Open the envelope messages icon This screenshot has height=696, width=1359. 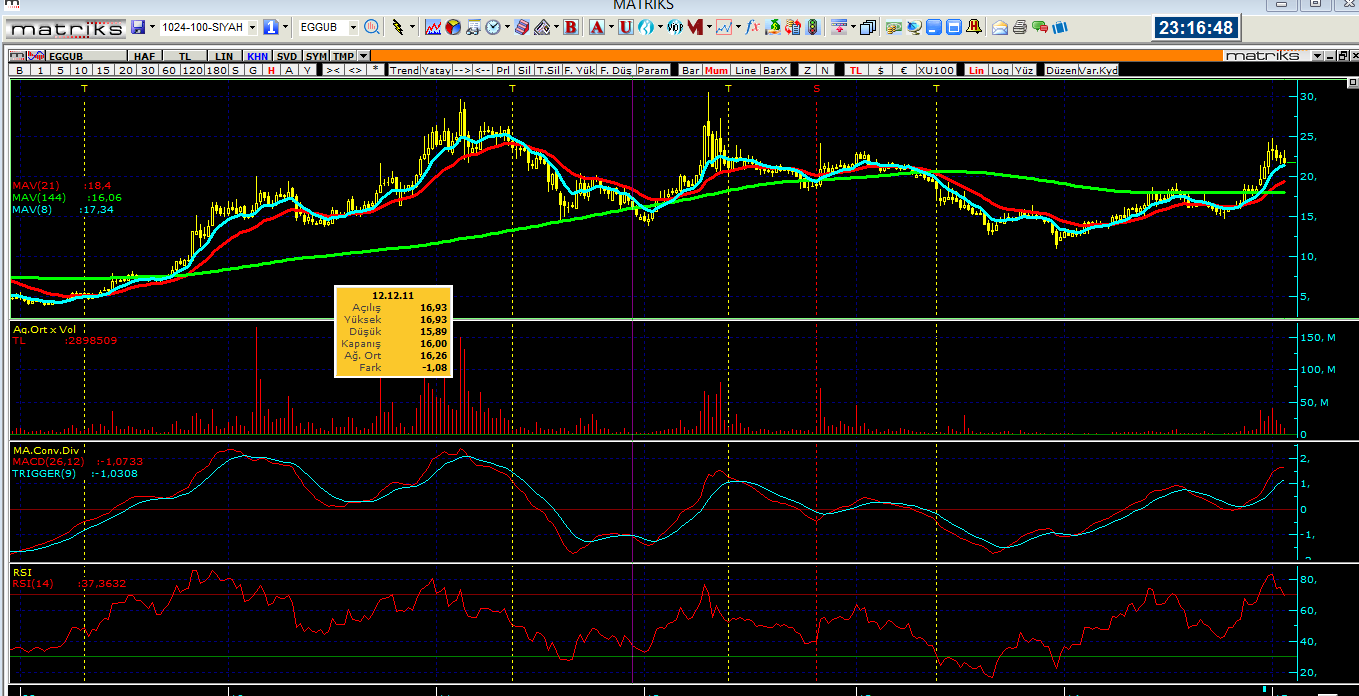(x=999, y=28)
